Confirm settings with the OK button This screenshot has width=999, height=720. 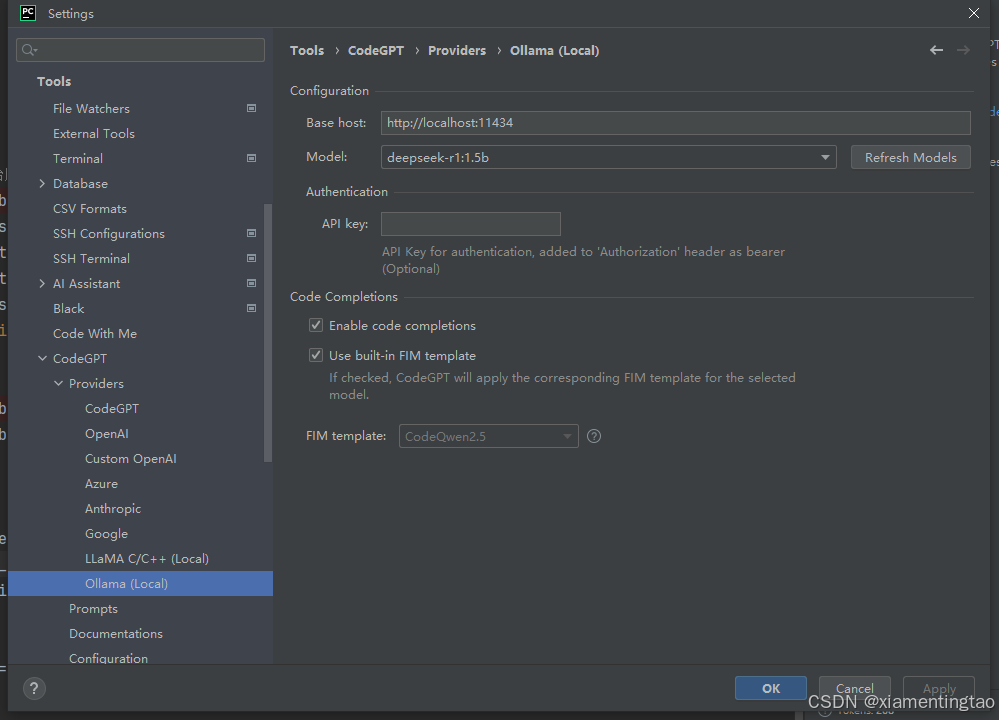click(771, 688)
